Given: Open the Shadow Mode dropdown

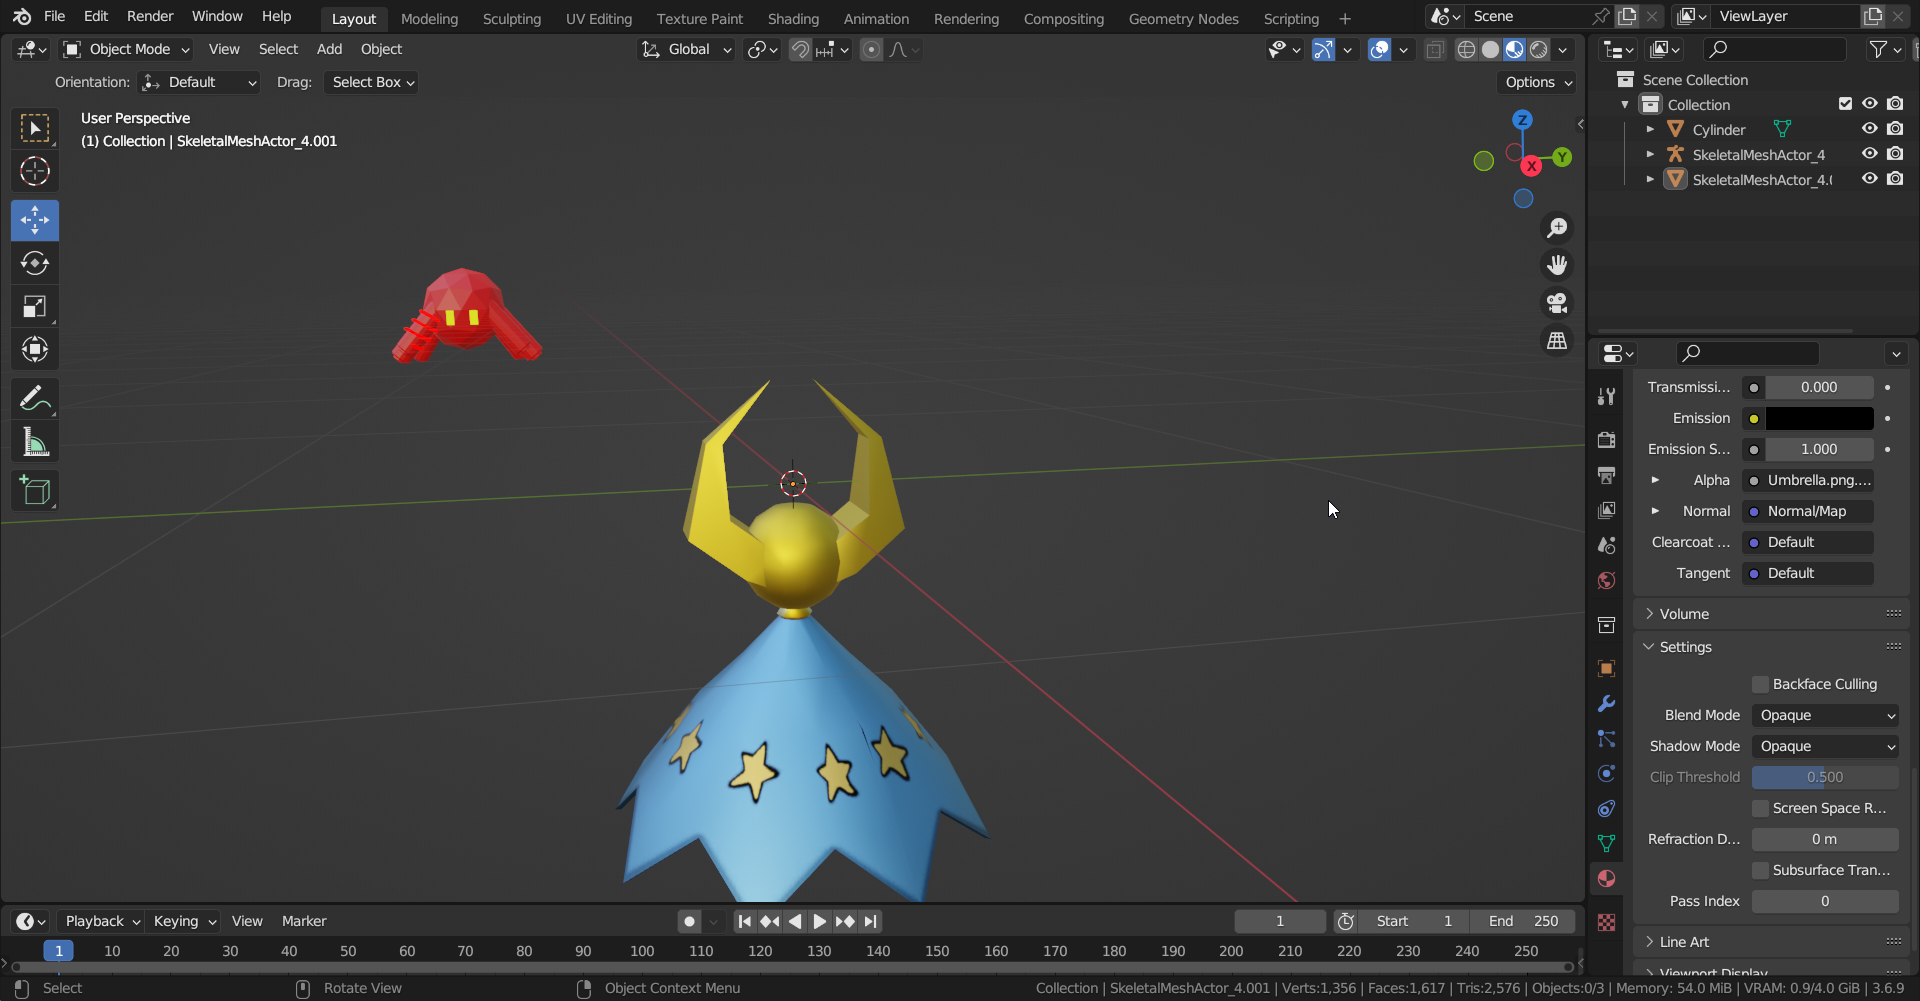Looking at the screenshot, I should [1825, 746].
